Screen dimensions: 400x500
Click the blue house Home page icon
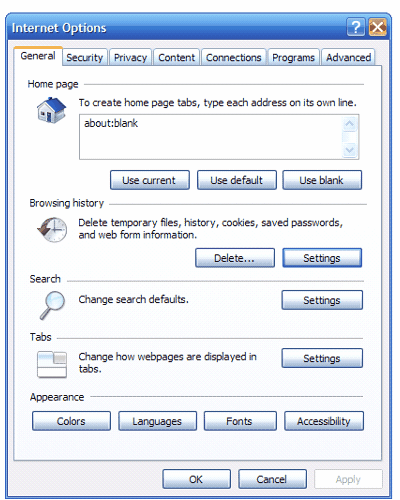coord(52,110)
